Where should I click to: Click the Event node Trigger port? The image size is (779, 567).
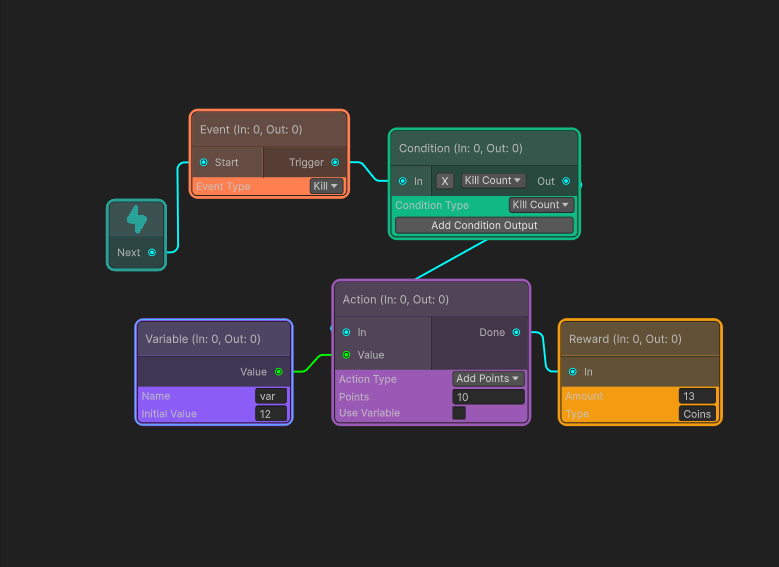(335, 162)
